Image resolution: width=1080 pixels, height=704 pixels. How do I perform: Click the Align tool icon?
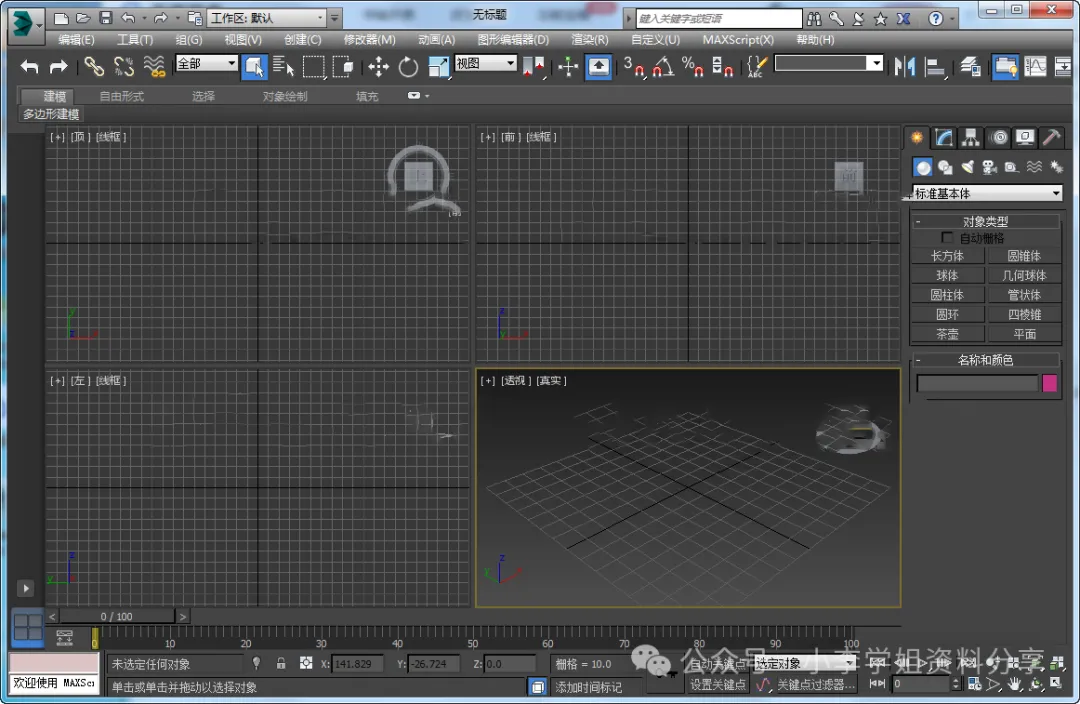click(935, 66)
